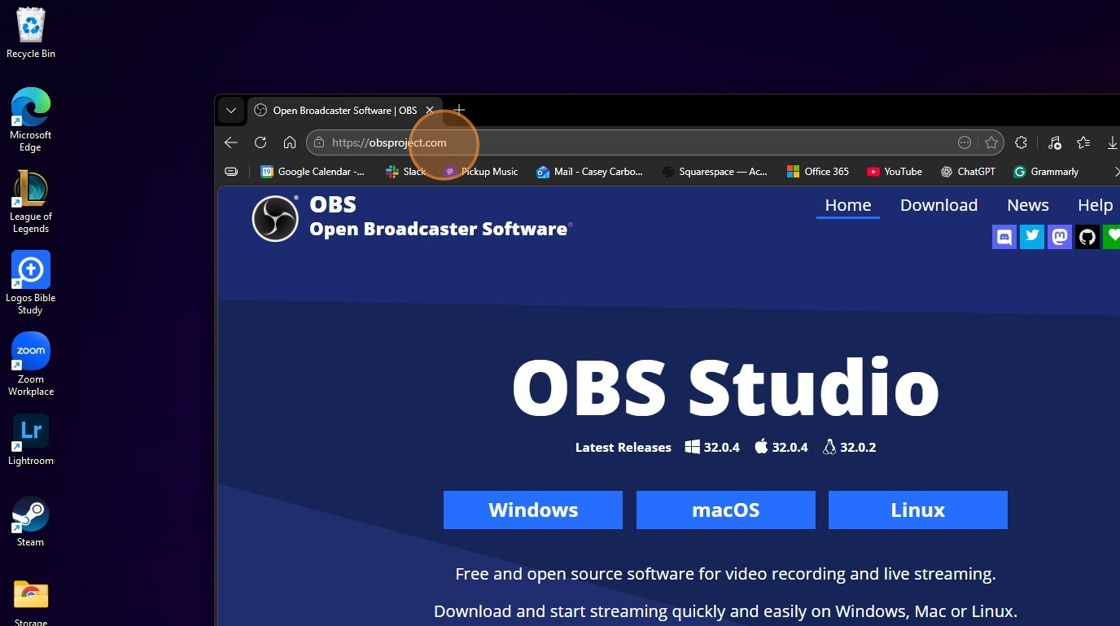Image resolution: width=1120 pixels, height=626 pixels.
Task: Open the Storage folder on the desktop
Action: 30,602
